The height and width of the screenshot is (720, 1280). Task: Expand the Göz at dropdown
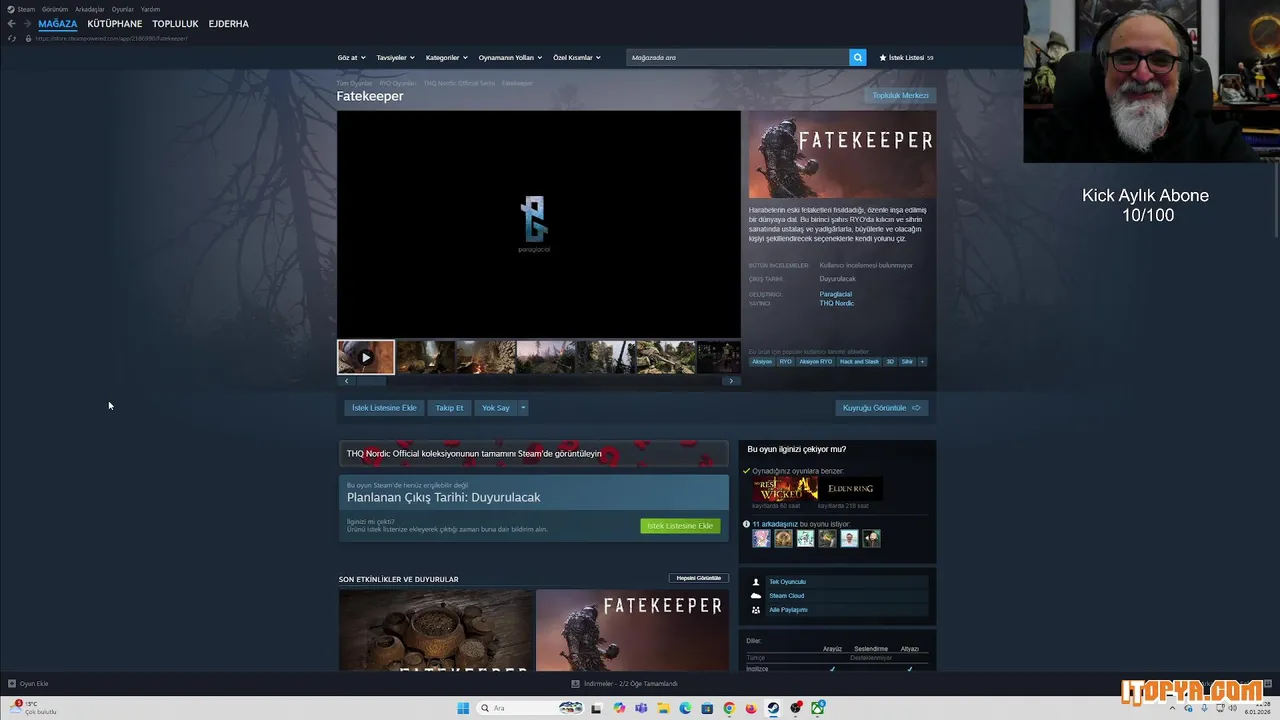(351, 57)
